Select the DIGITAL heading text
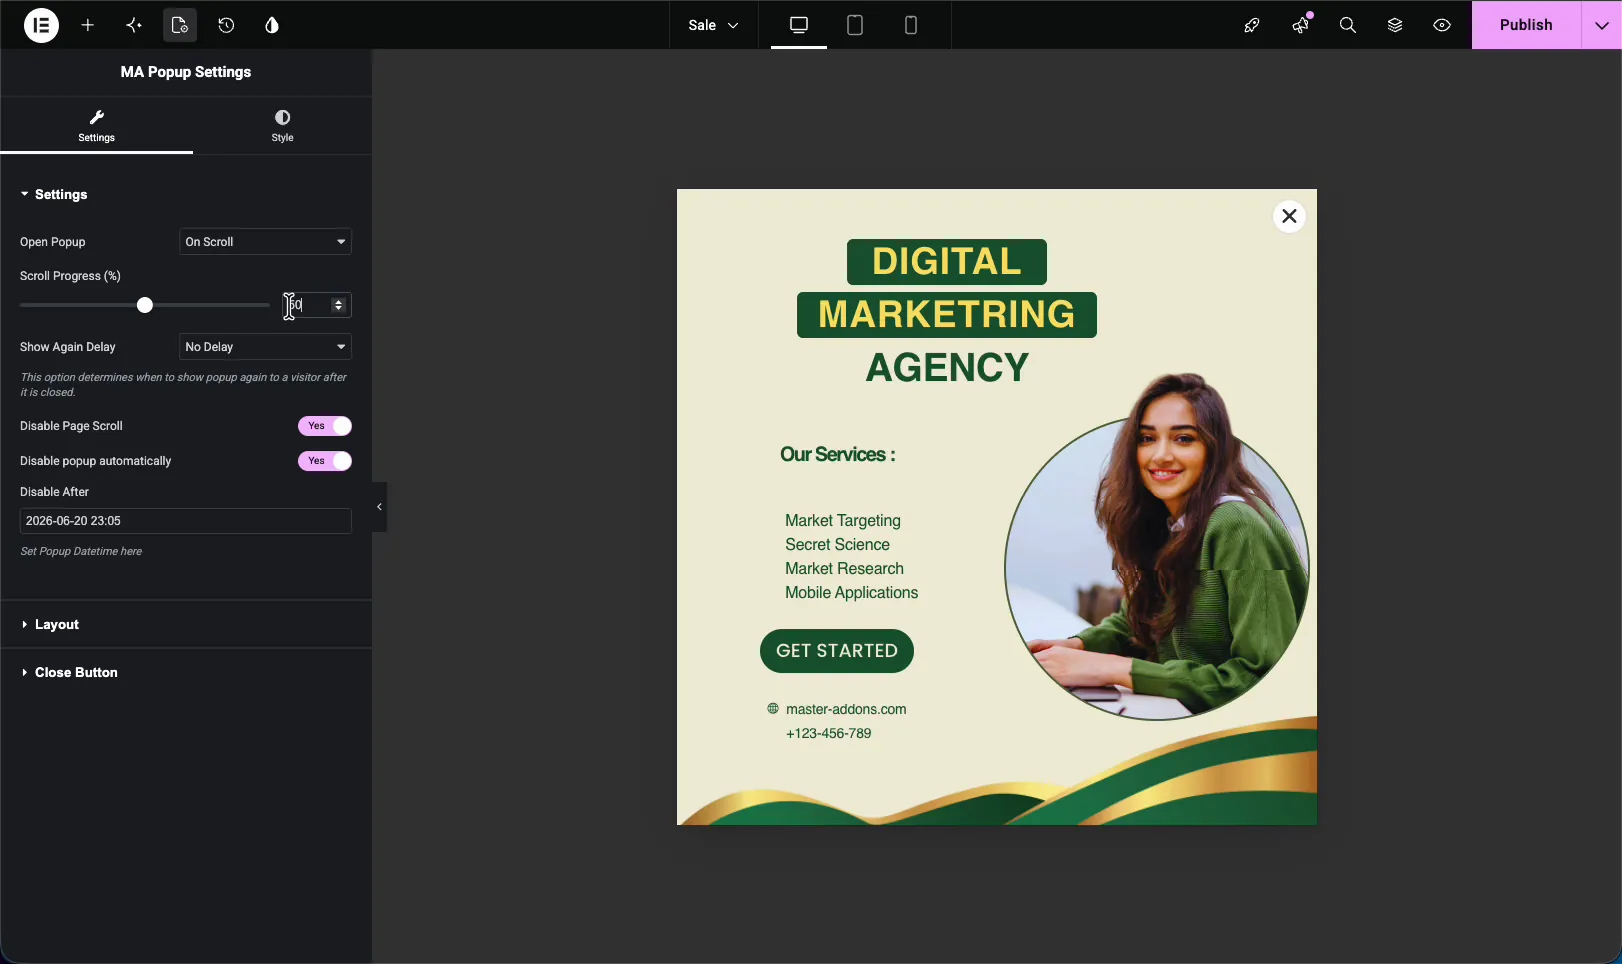 tap(946, 262)
